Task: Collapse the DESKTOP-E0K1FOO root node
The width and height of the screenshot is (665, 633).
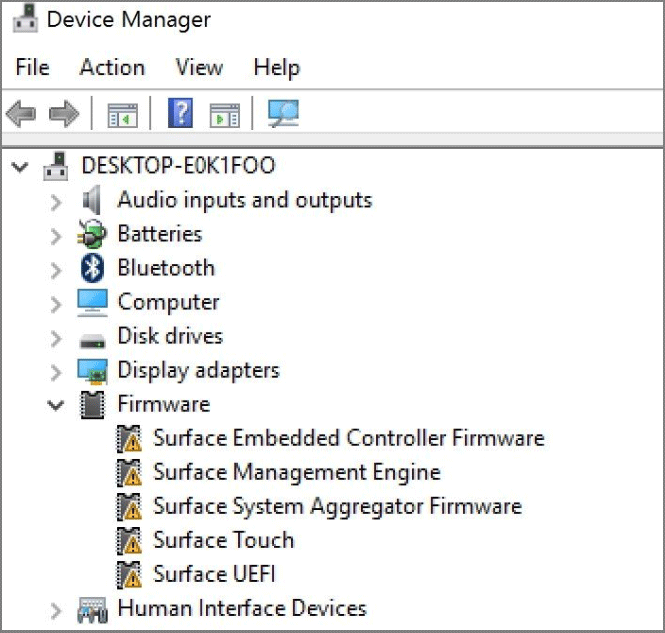Action: pyautogui.click(x=20, y=167)
